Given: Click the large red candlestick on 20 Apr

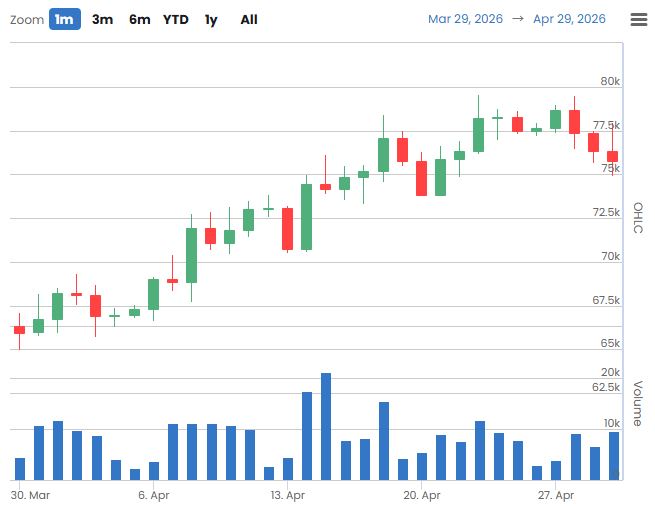Looking at the screenshot, I should 422,178.
